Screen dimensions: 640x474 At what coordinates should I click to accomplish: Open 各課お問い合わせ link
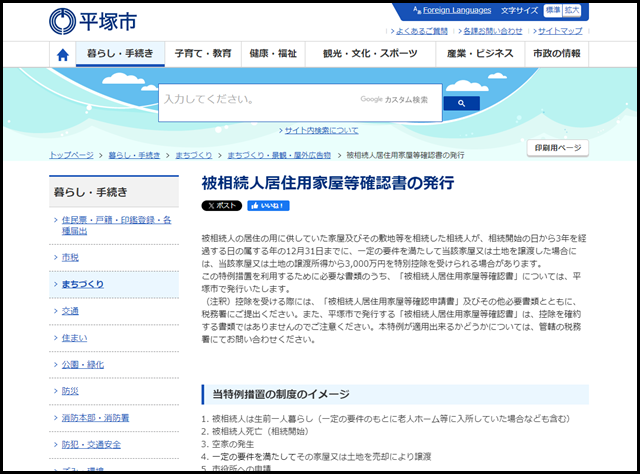[x=493, y=31]
